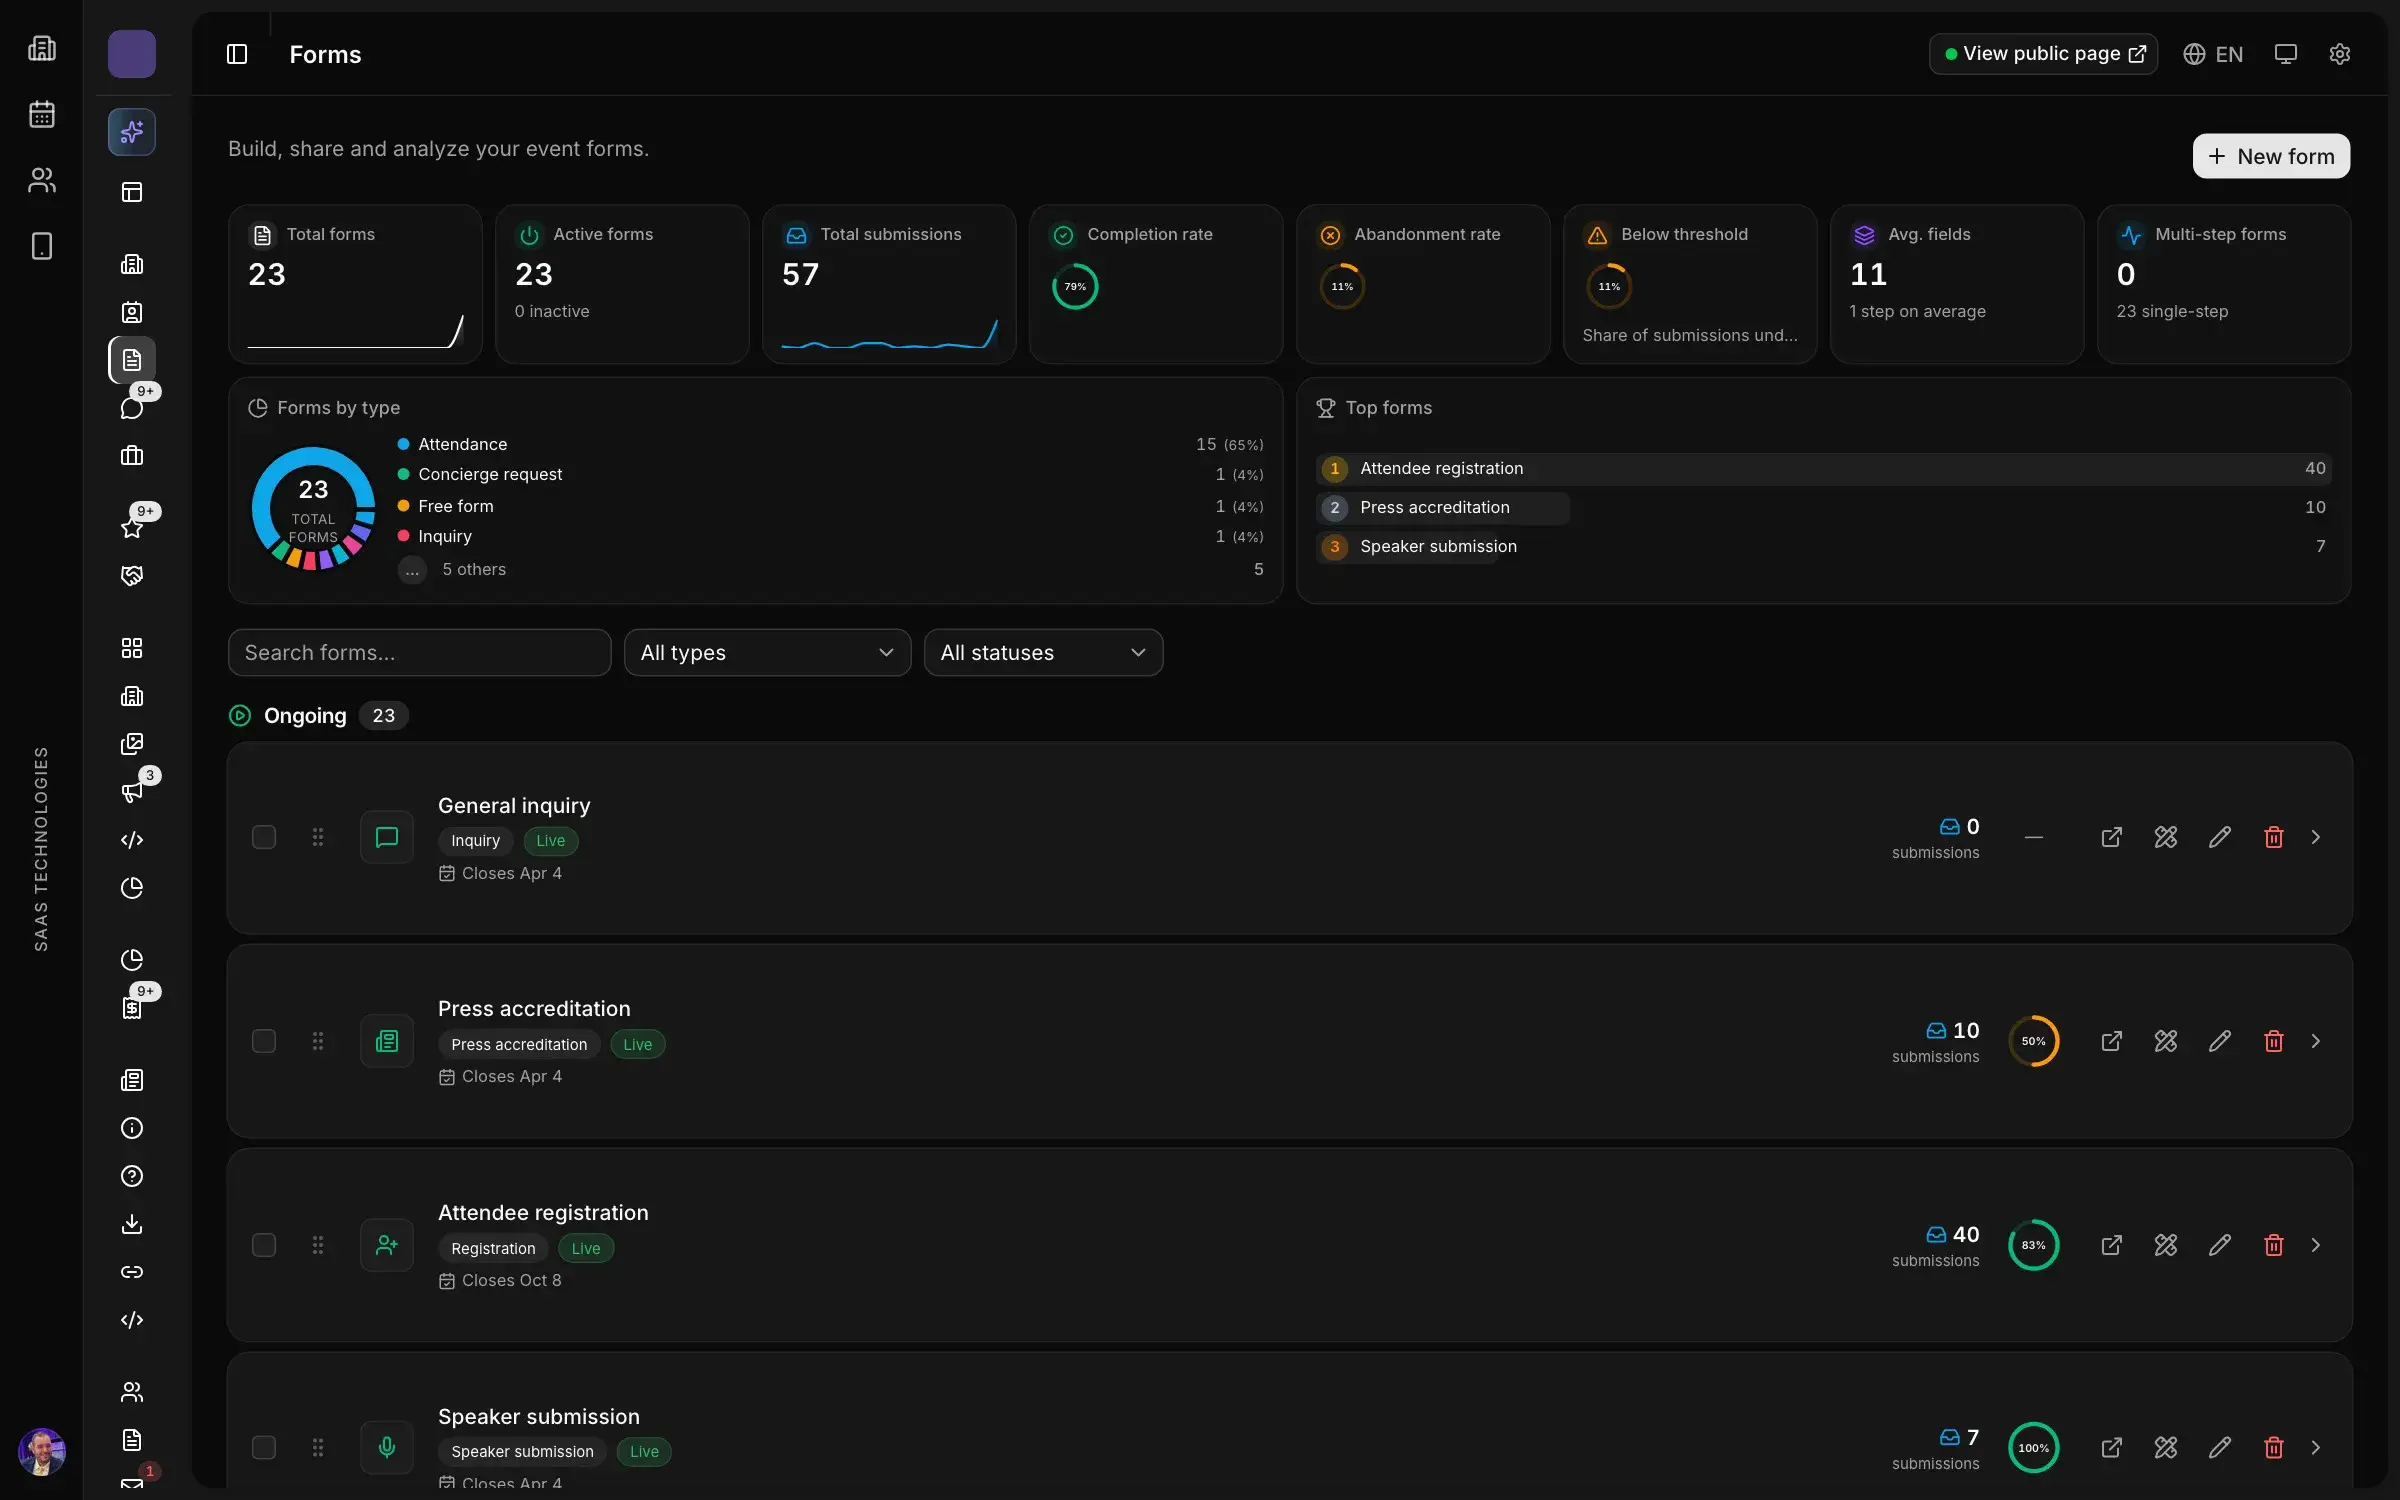This screenshot has height=1500, width=2400.
Task: Check the Press accreditation checkbox
Action: point(264,1041)
